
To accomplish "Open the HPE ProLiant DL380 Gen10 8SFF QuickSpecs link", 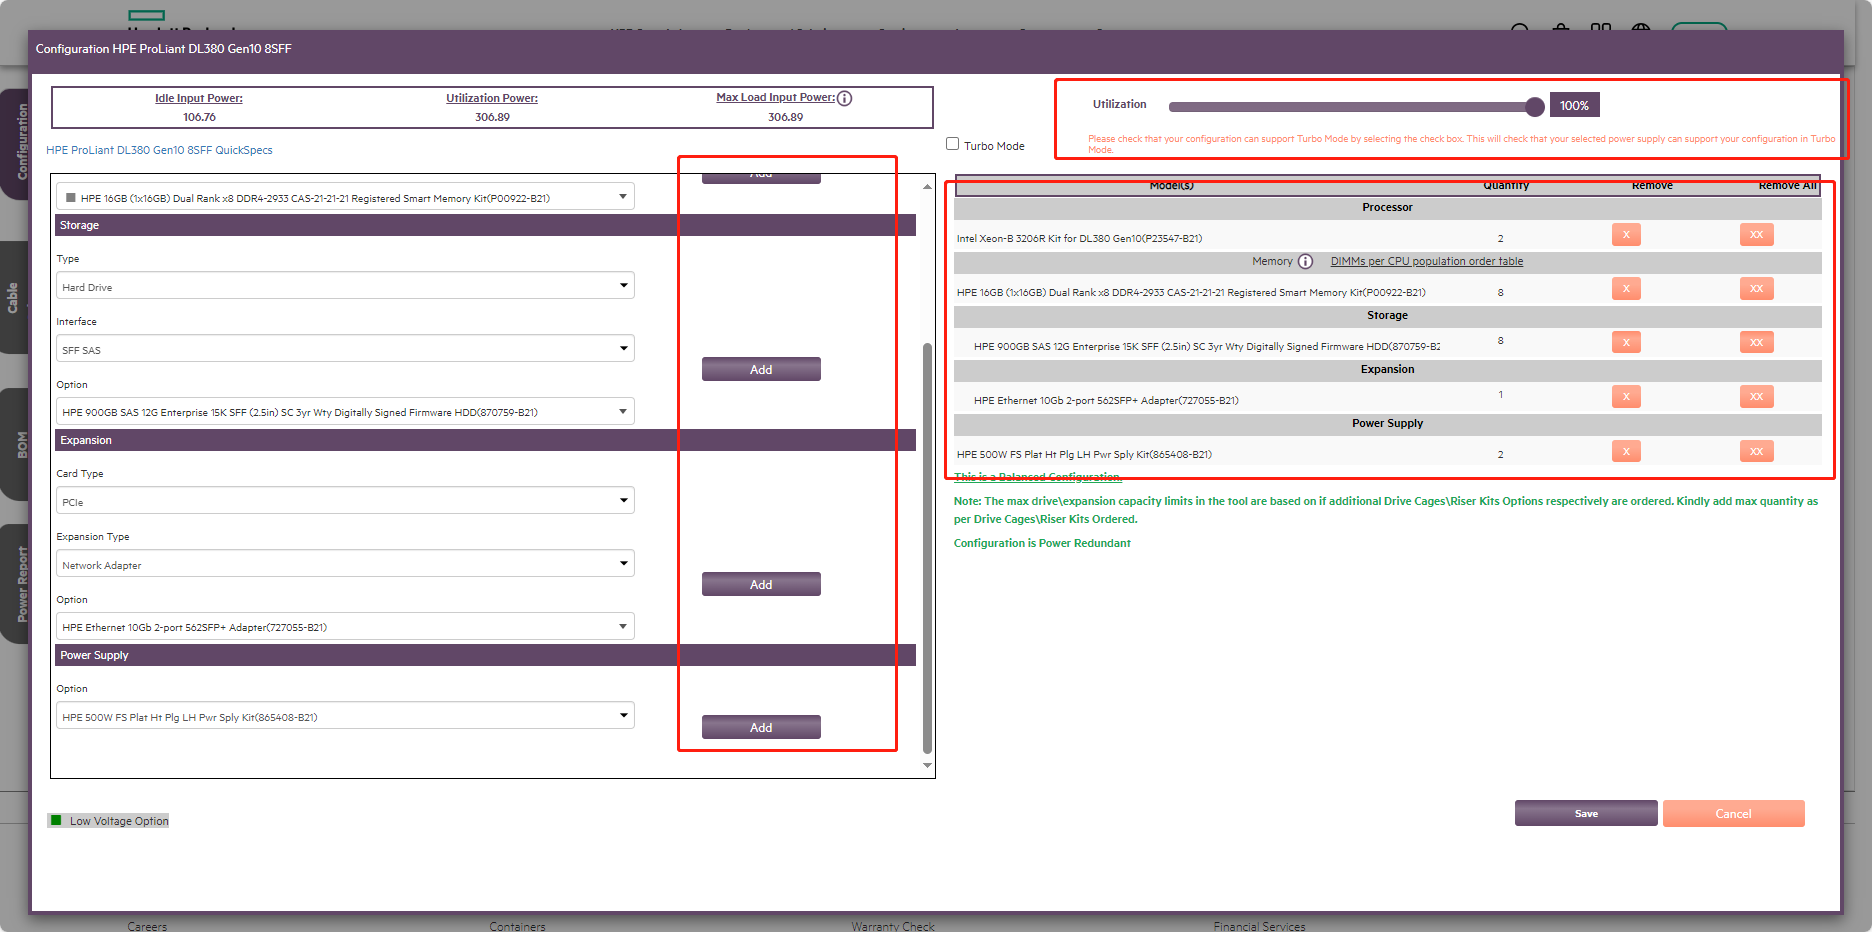I will click(x=159, y=150).
